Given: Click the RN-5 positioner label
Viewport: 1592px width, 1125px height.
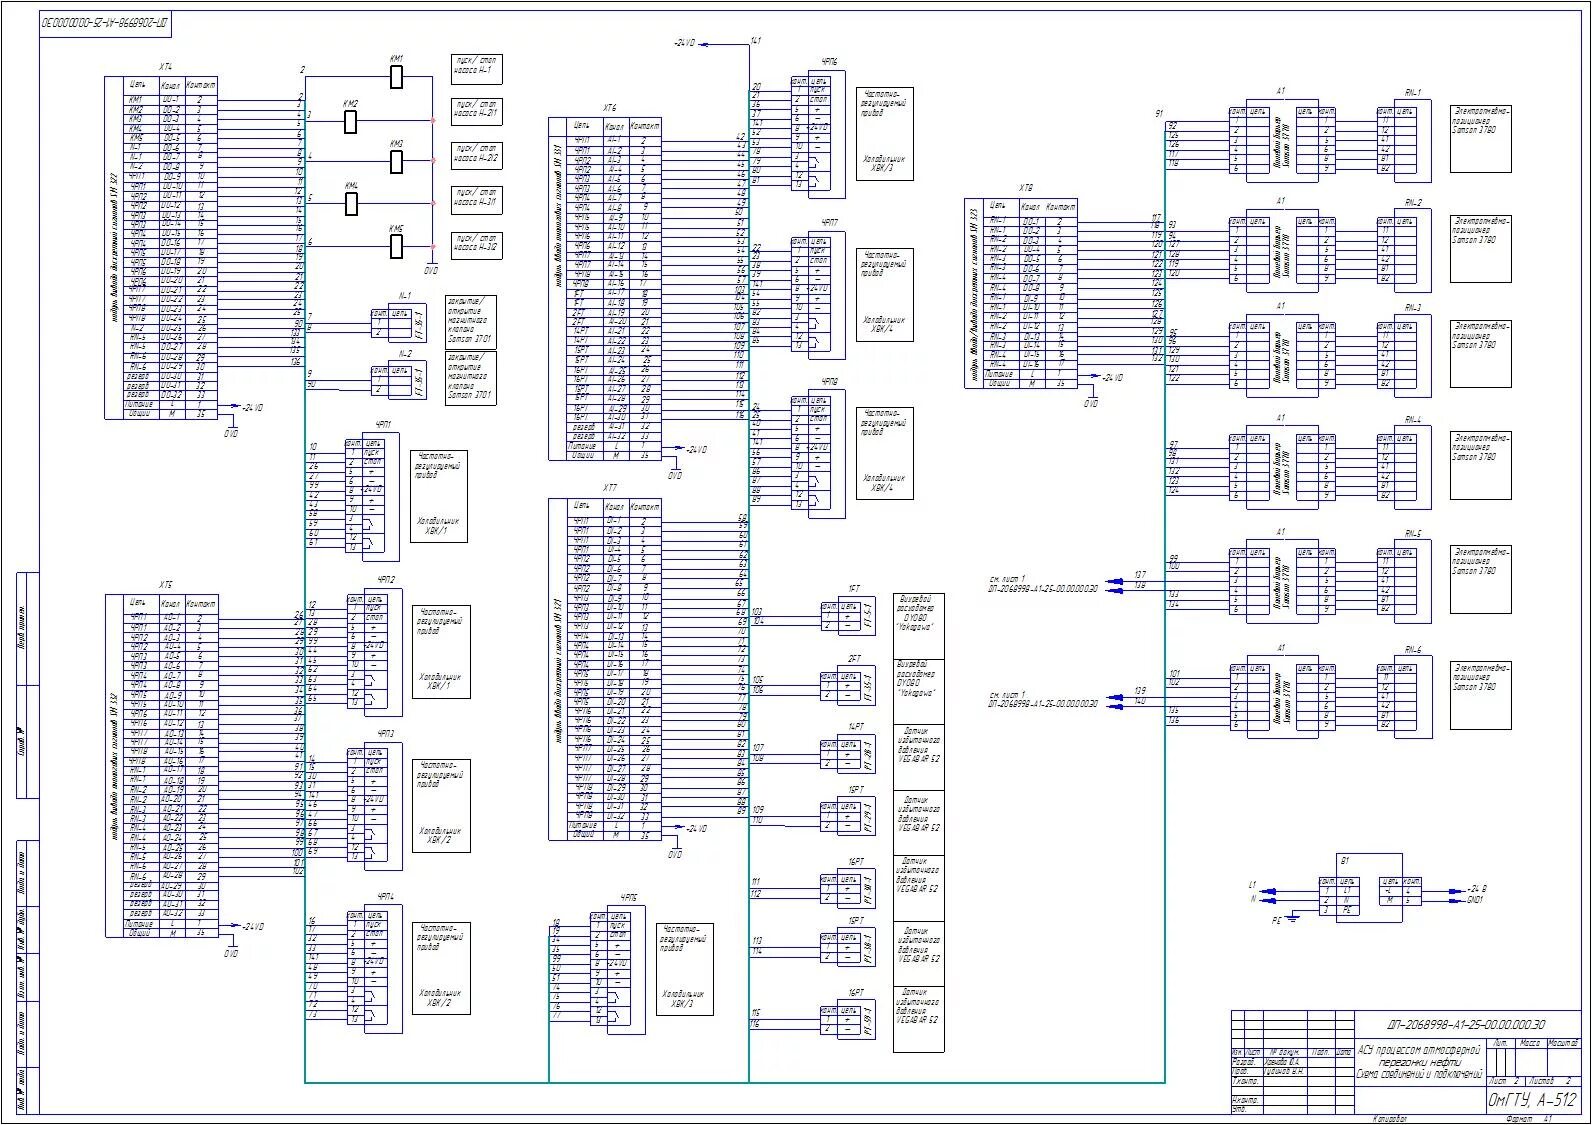Looking at the screenshot, I should click(x=1413, y=535).
